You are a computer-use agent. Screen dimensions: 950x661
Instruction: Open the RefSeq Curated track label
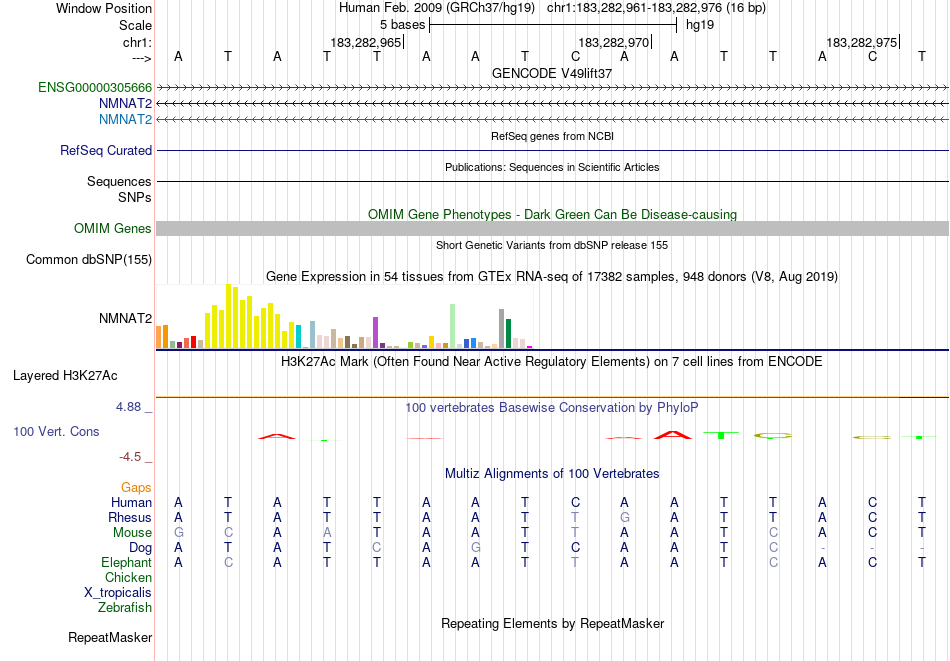[106, 150]
